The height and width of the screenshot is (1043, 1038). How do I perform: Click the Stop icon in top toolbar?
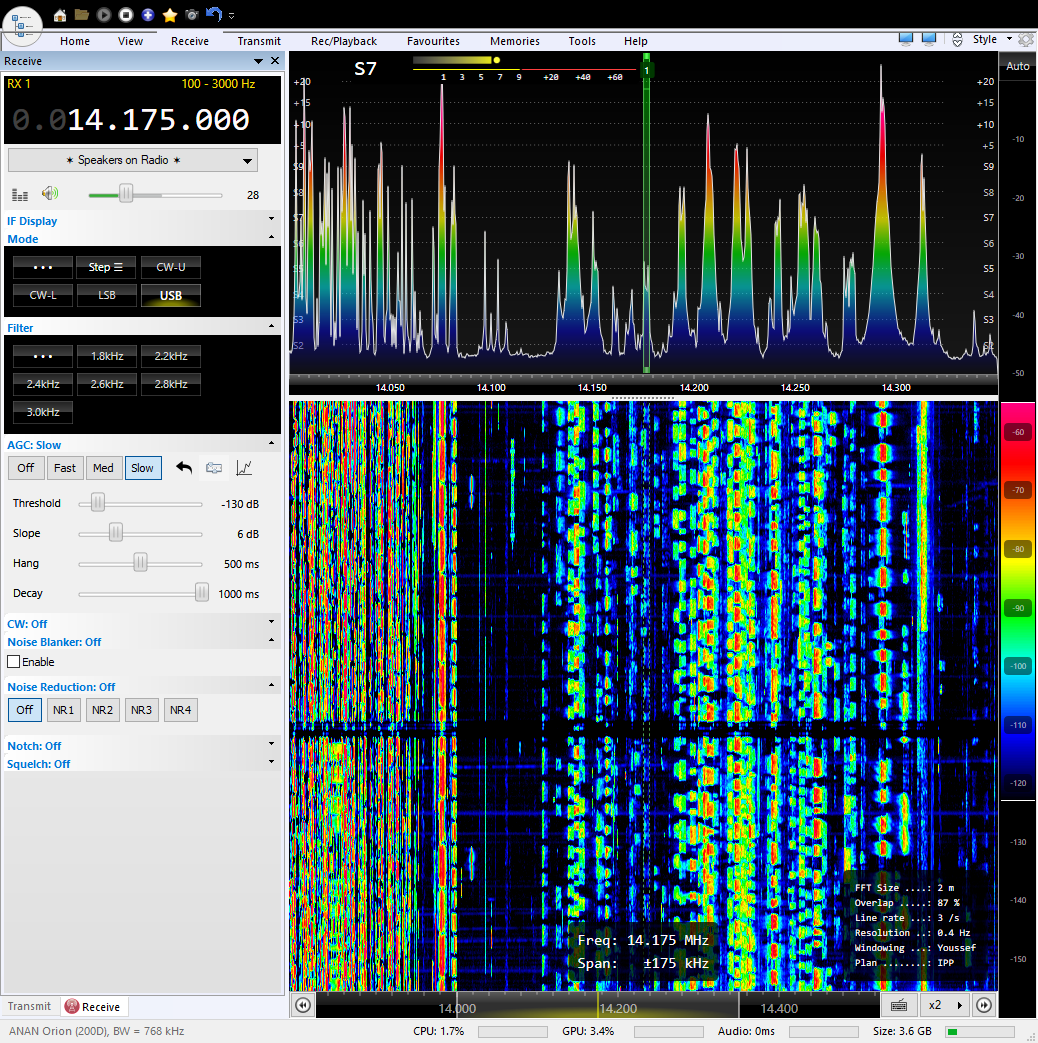click(x=126, y=15)
